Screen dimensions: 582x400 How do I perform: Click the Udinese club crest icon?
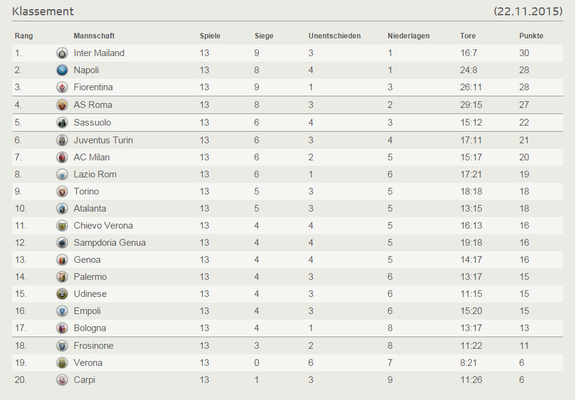pos(62,294)
